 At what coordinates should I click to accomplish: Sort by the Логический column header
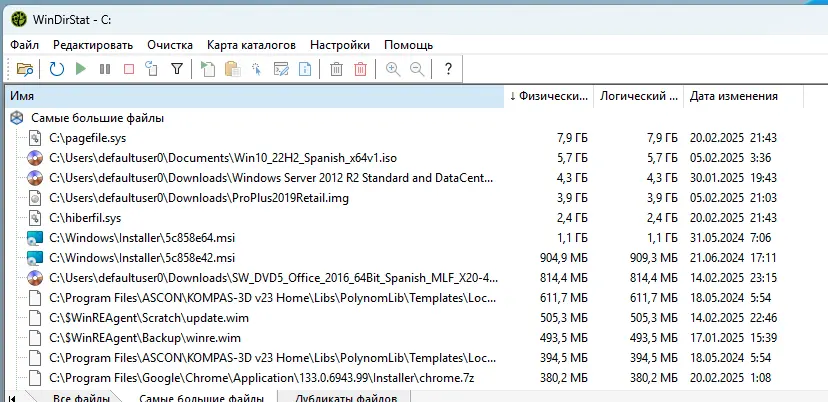(x=639, y=96)
